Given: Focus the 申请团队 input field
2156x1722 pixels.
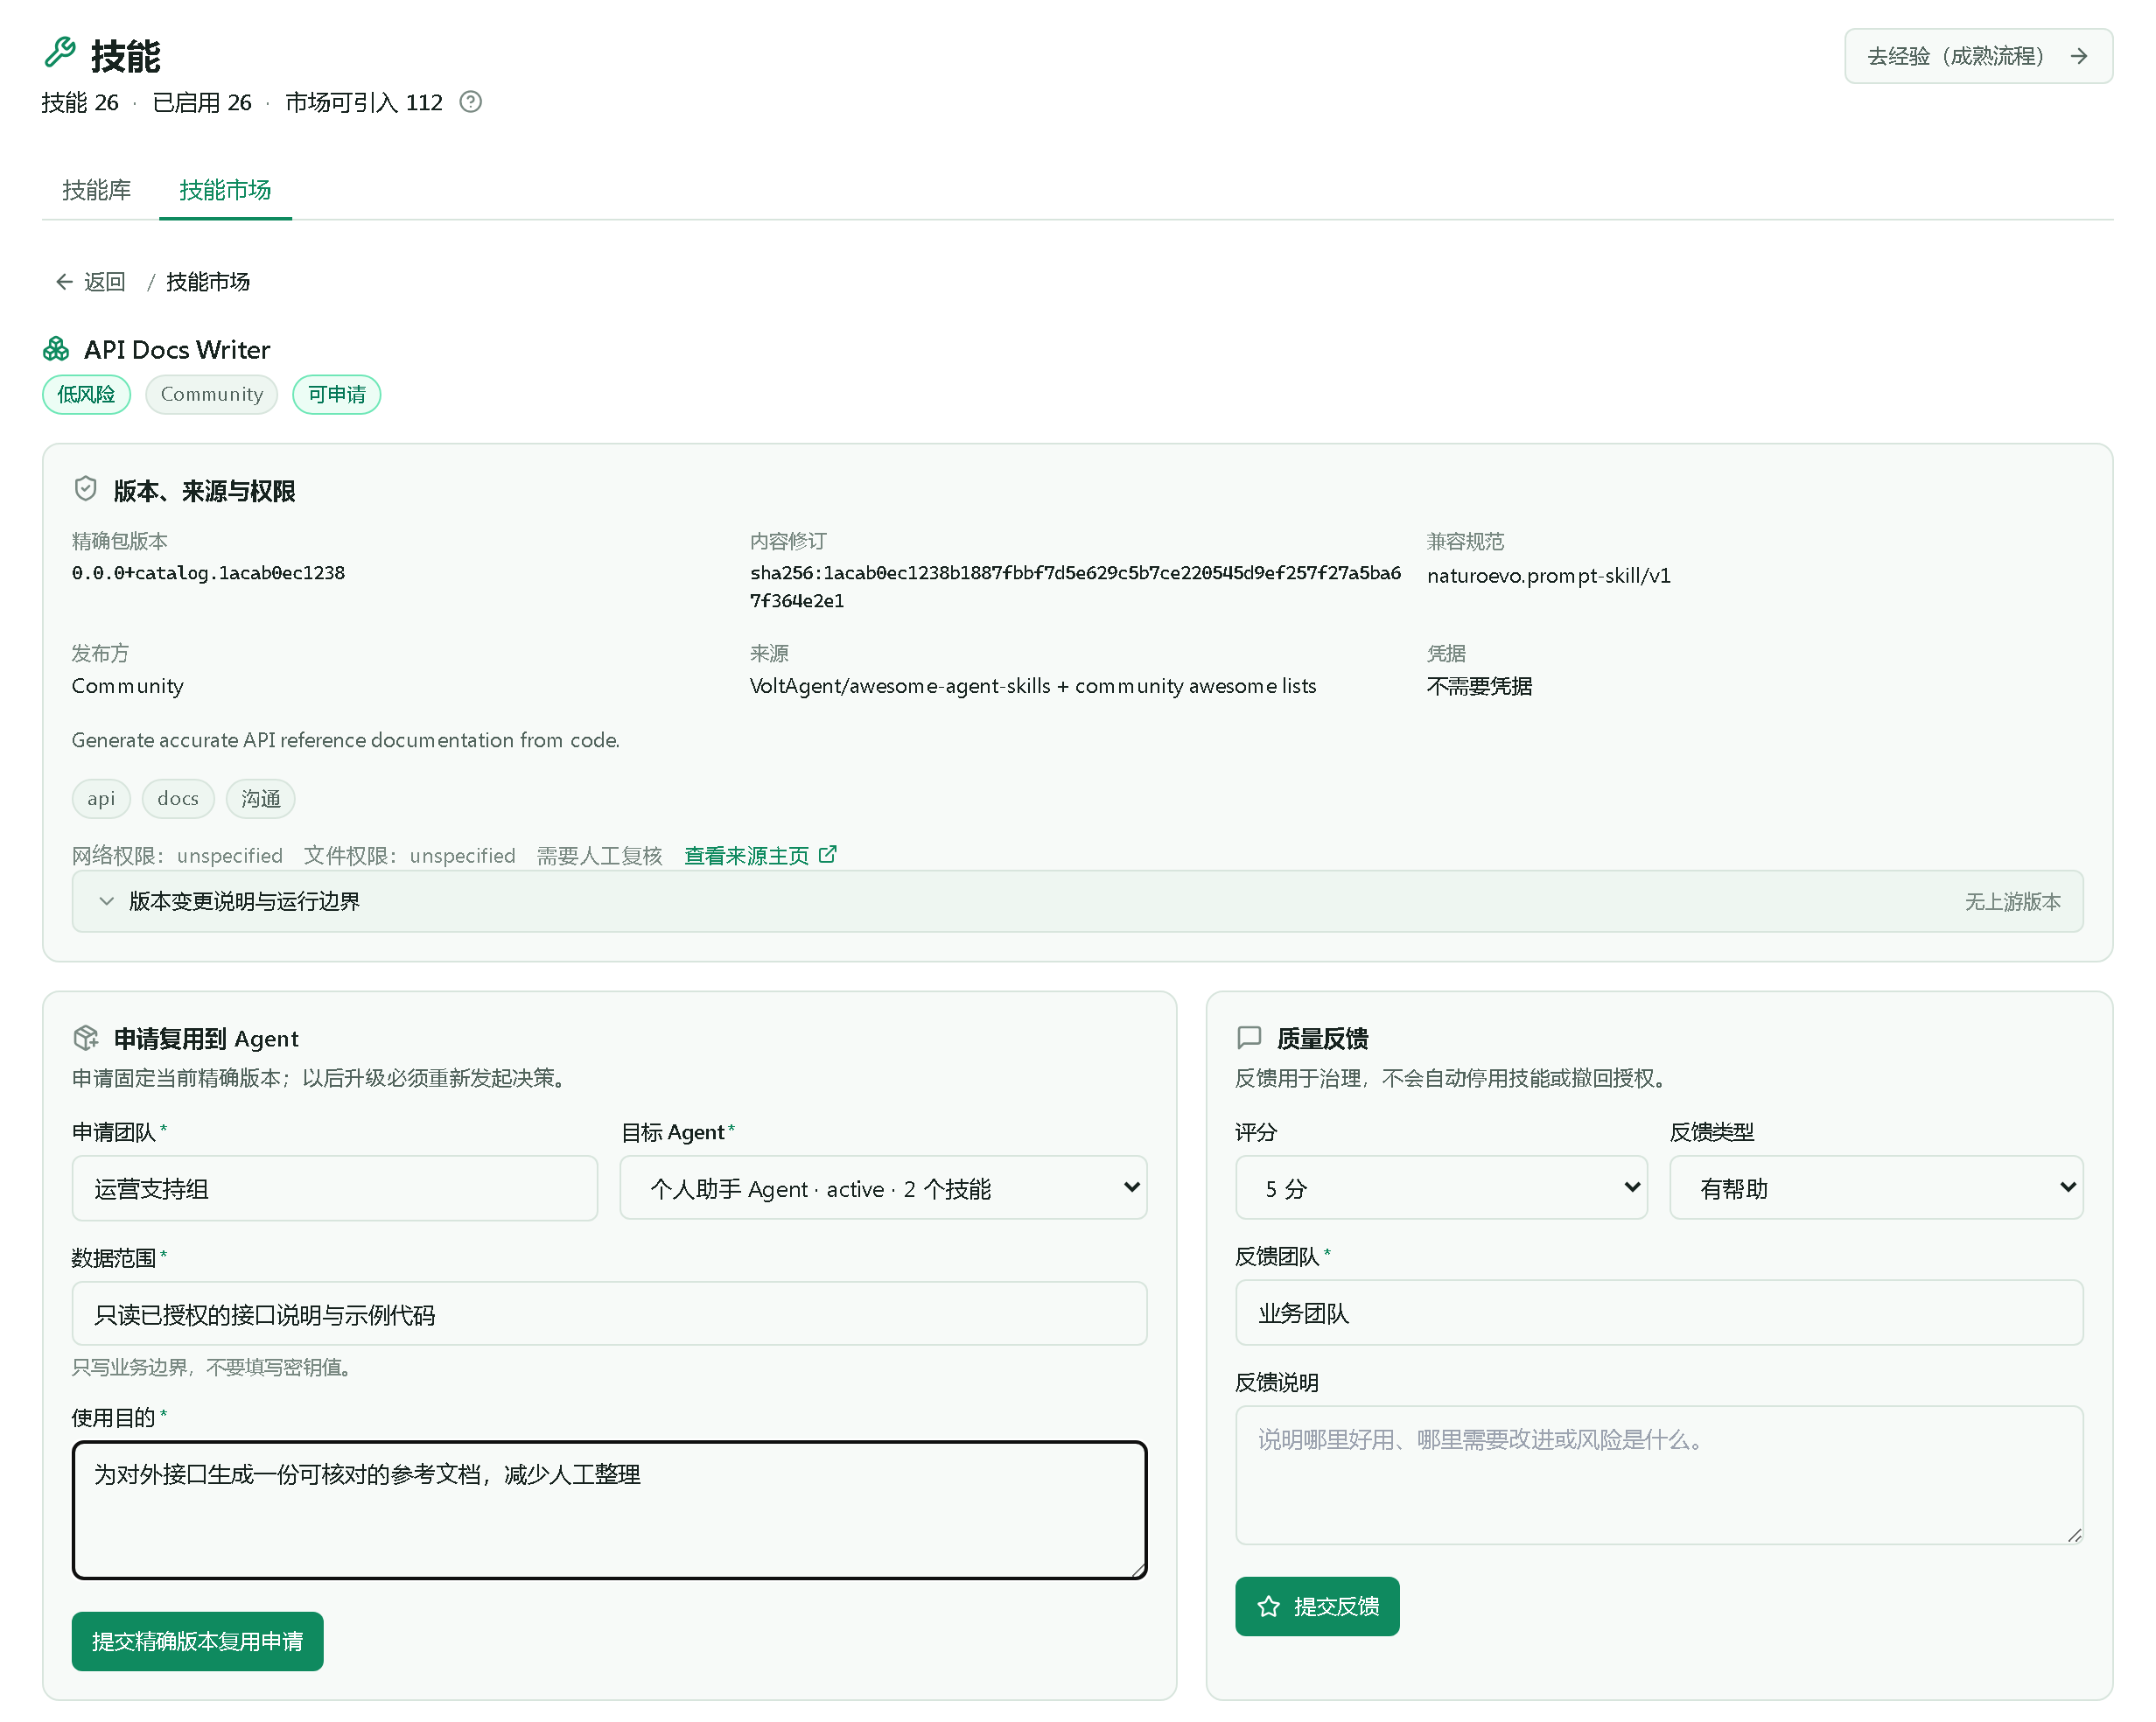Looking at the screenshot, I should [x=334, y=1188].
